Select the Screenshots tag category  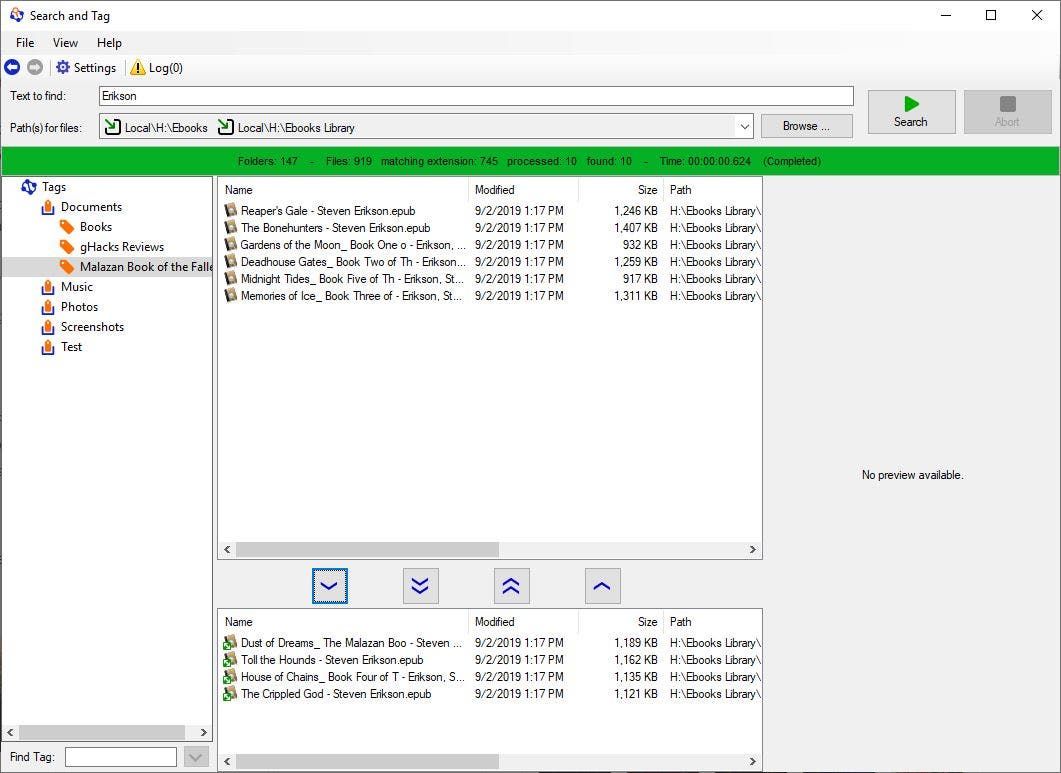coord(92,327)
